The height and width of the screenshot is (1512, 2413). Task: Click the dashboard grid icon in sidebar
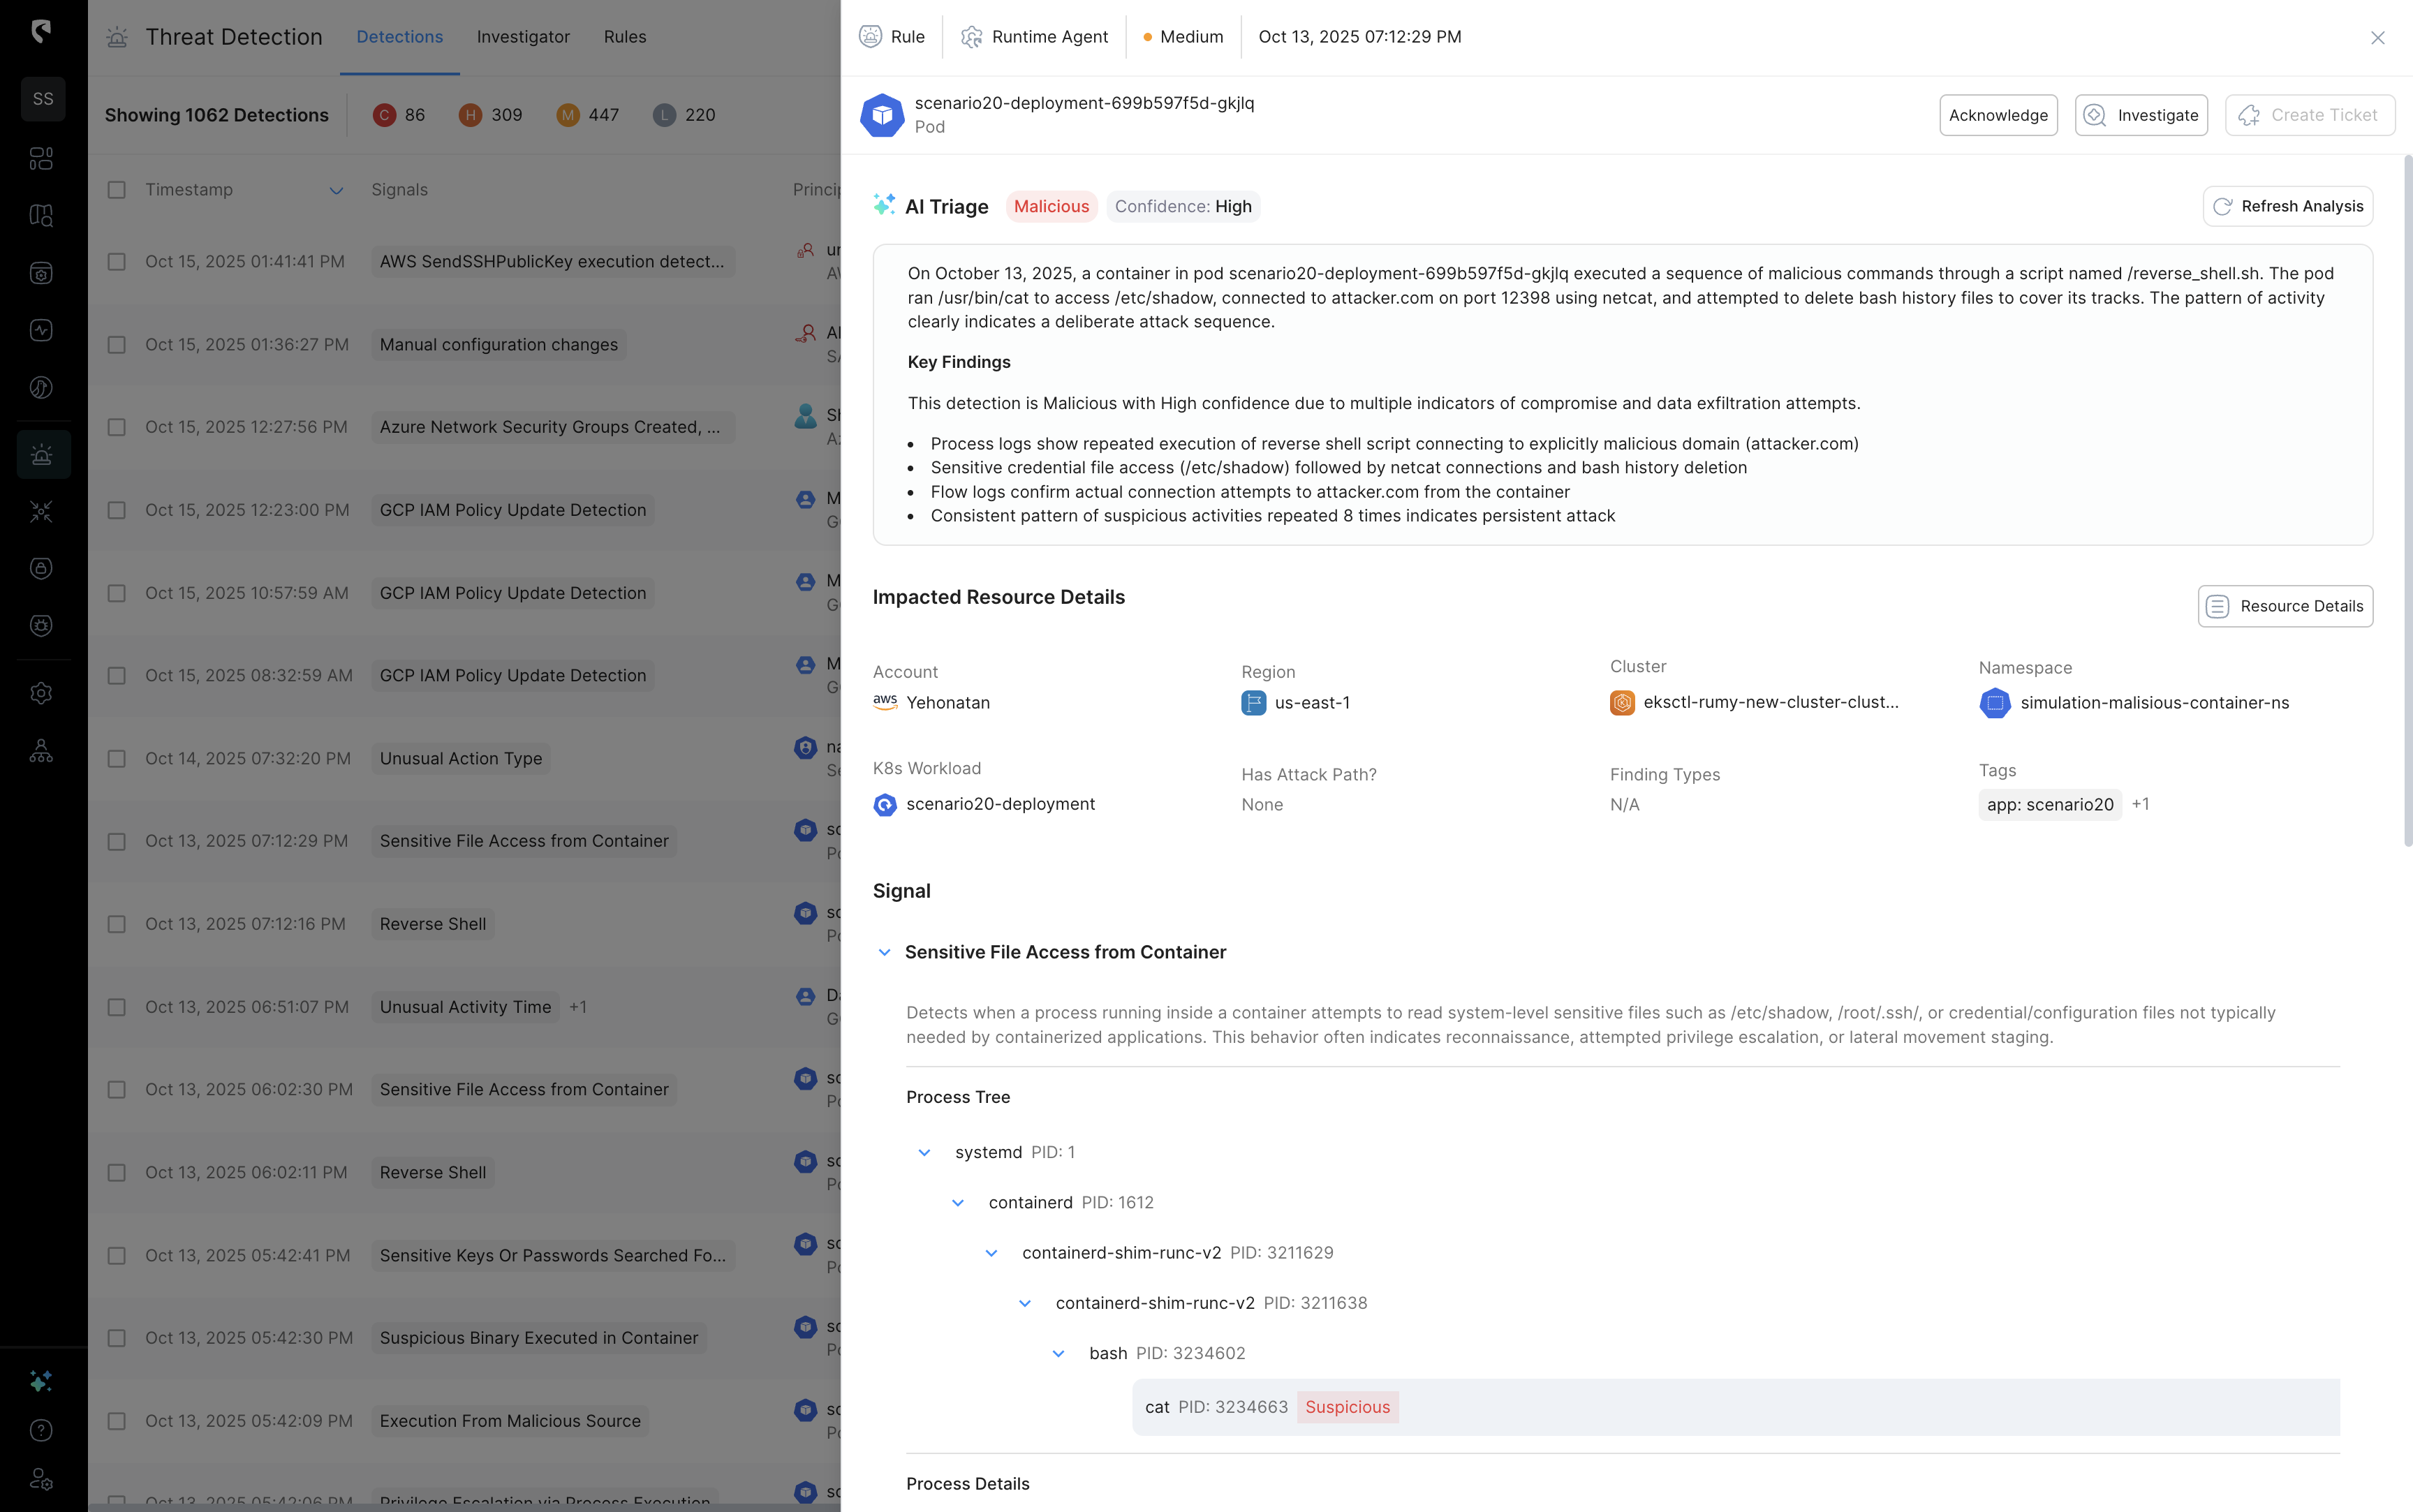[42, 158]
